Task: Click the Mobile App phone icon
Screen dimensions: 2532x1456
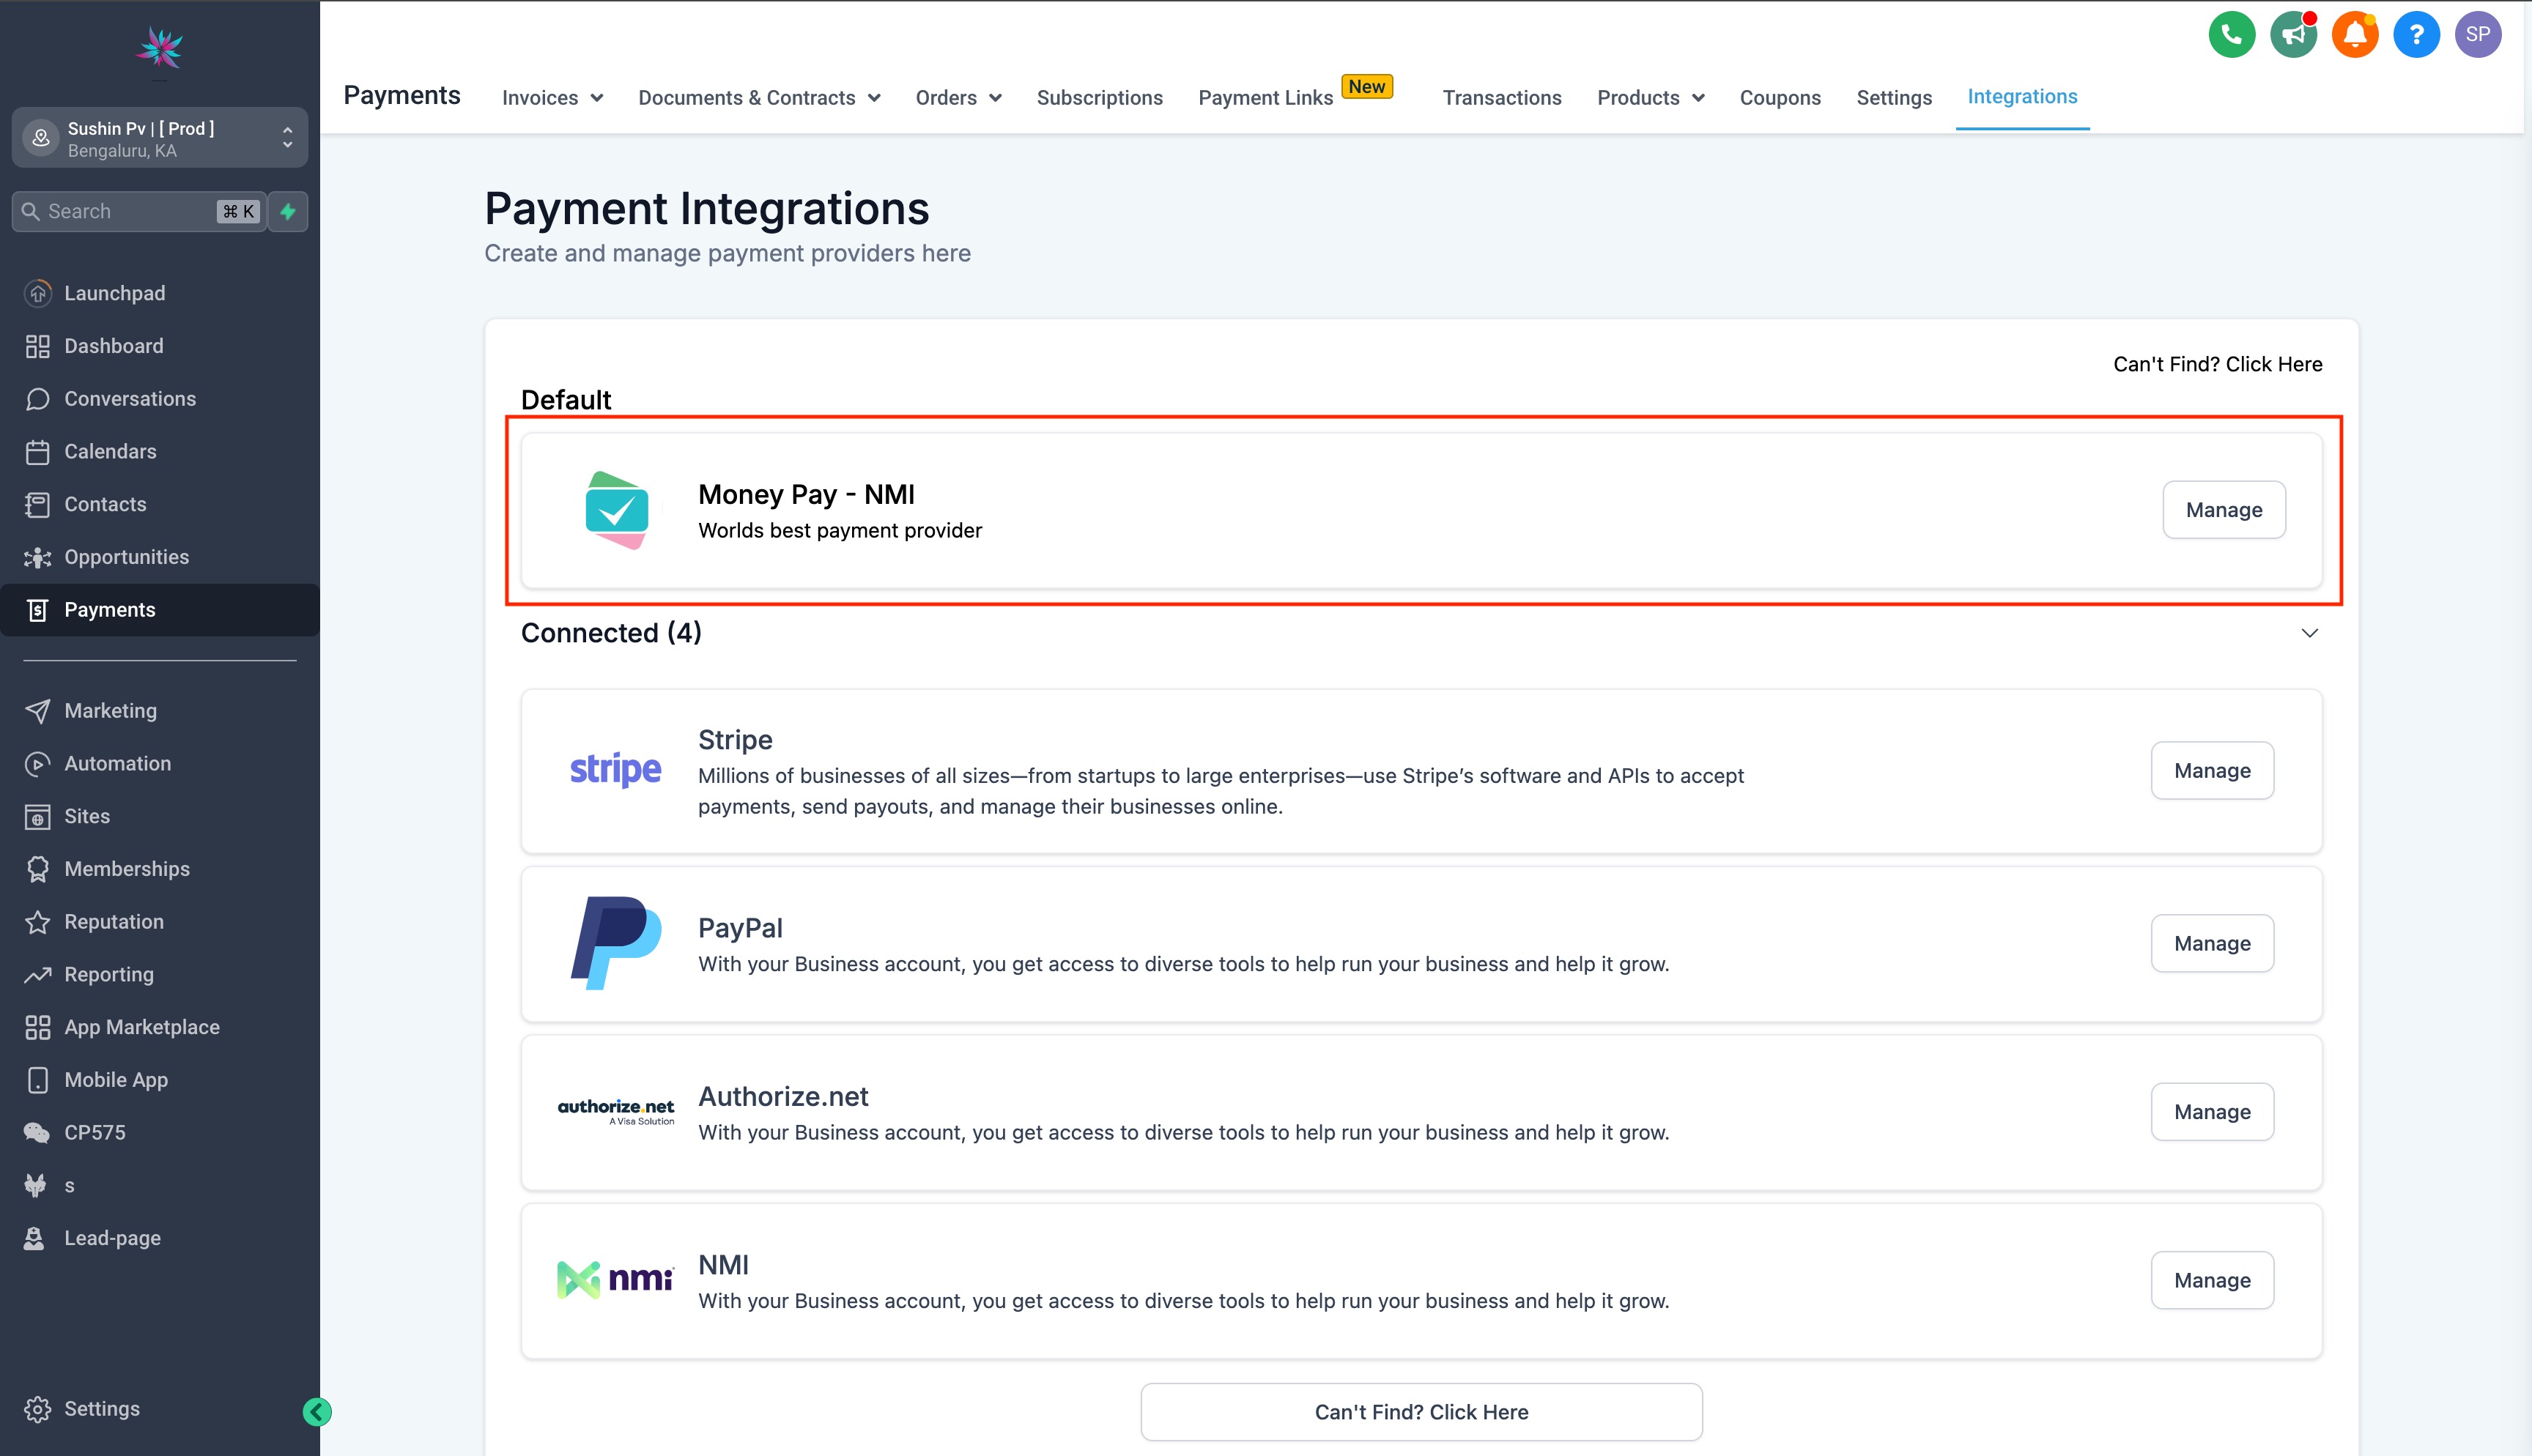Action: tap(38, 1080)
